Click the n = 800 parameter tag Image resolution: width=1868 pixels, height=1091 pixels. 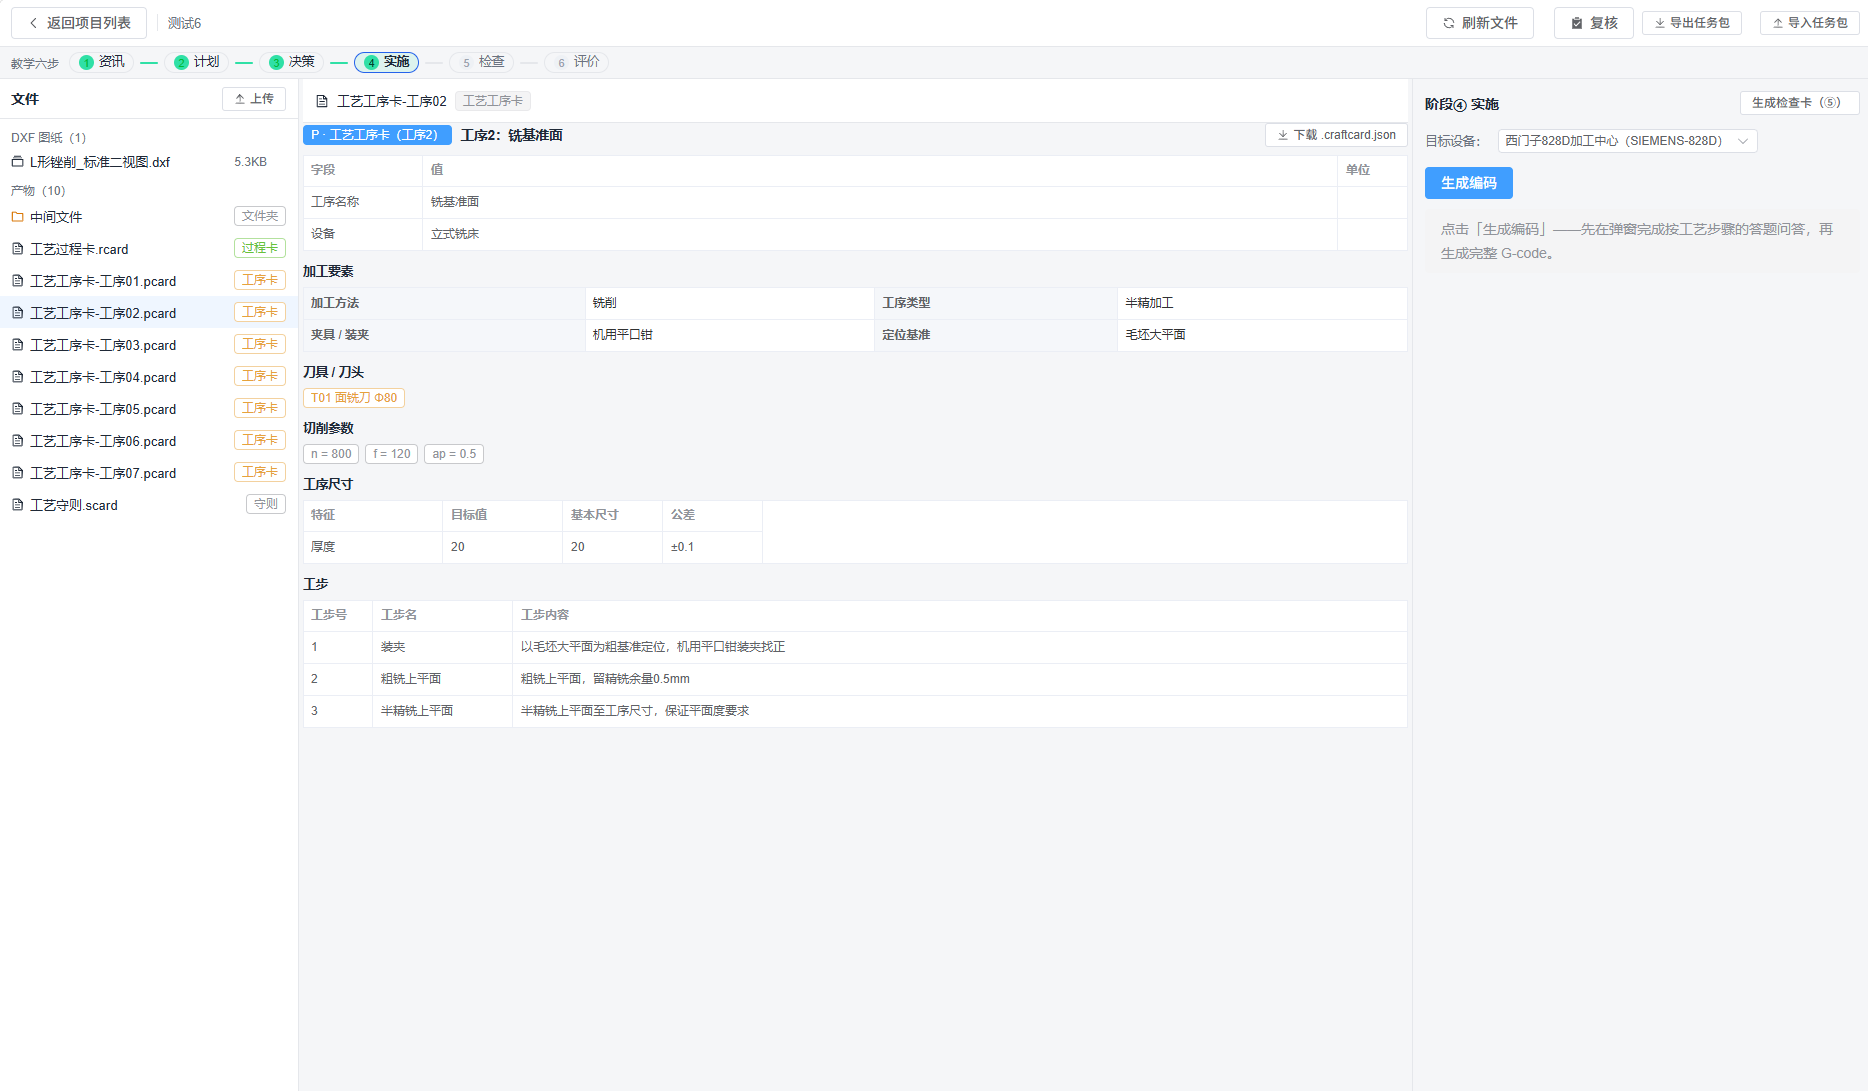point(331,454)
